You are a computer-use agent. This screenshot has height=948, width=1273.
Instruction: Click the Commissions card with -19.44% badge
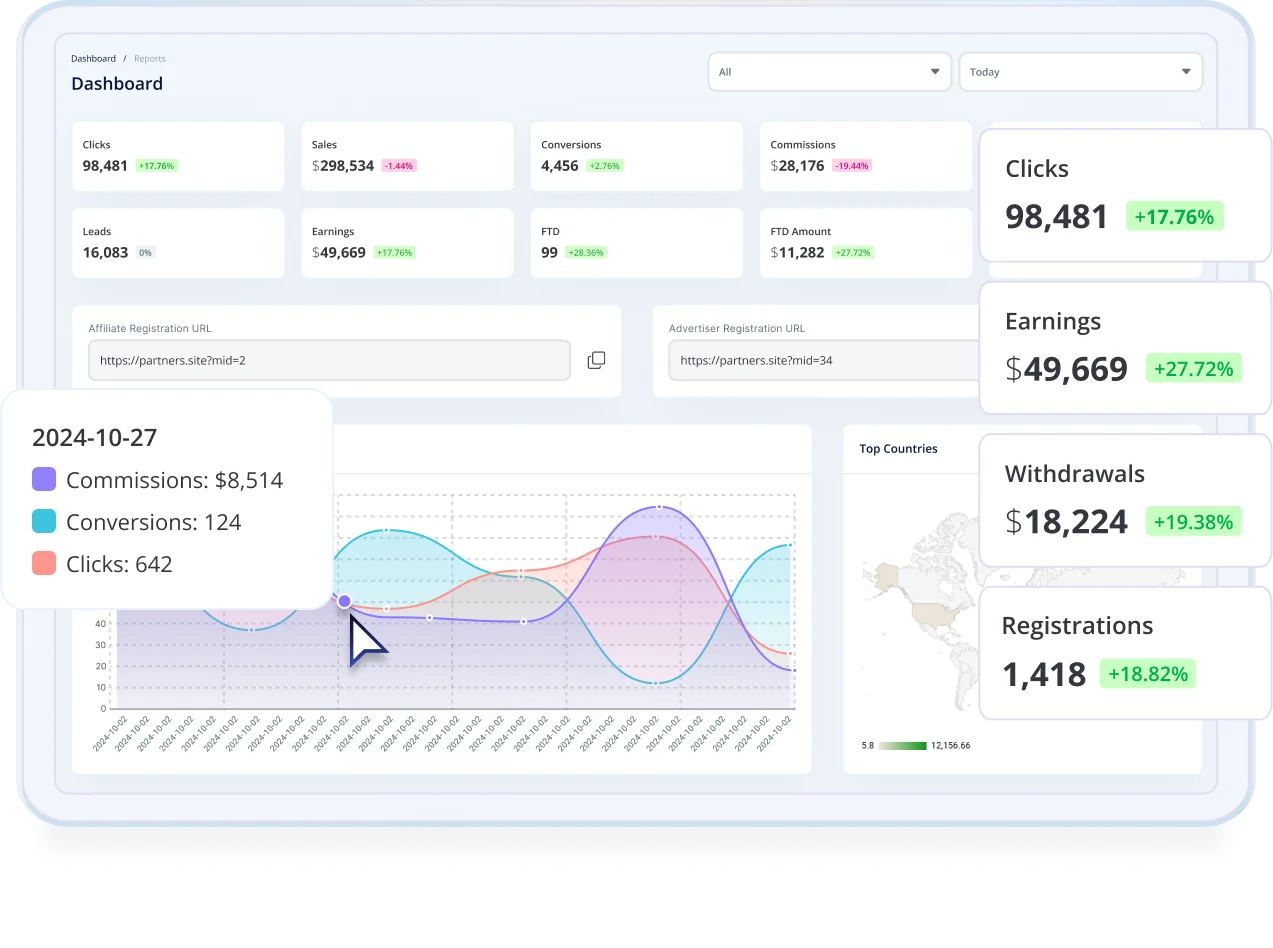(866, 156)
